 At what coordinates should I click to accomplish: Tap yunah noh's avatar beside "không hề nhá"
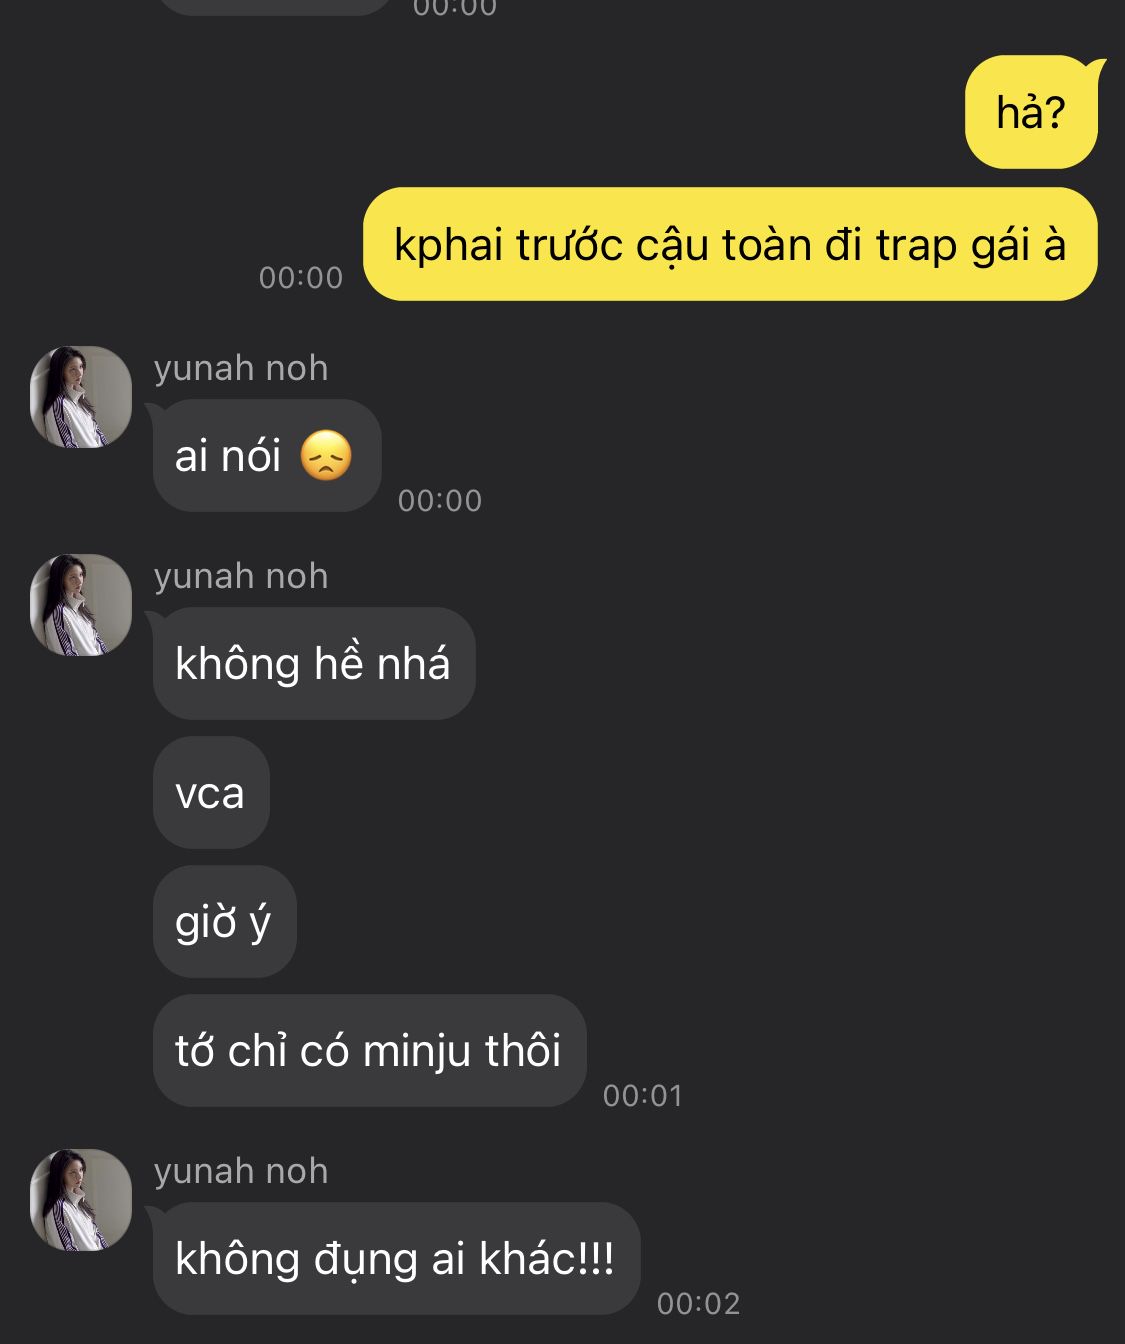point(81,605)
